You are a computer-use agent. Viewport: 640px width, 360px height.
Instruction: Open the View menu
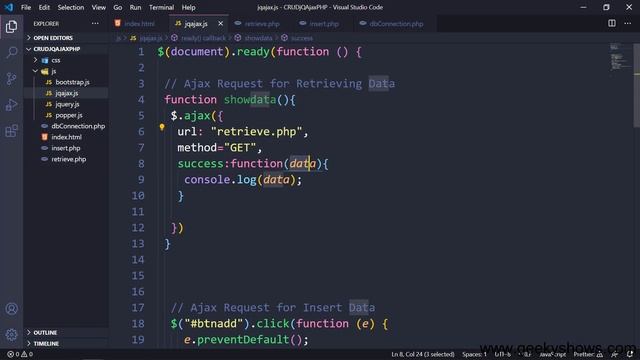[98, 7]
